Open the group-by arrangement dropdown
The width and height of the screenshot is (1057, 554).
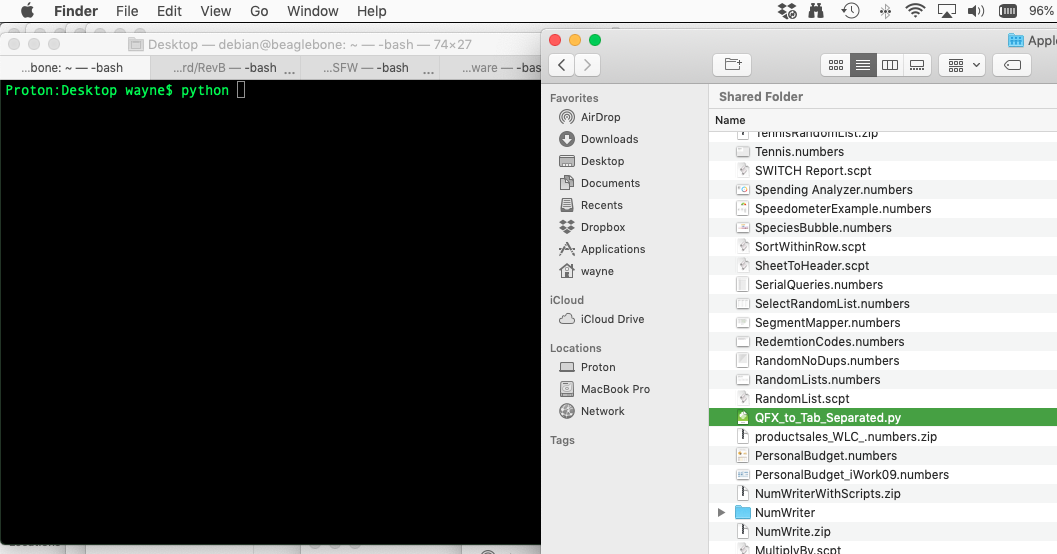coord(963,65)
